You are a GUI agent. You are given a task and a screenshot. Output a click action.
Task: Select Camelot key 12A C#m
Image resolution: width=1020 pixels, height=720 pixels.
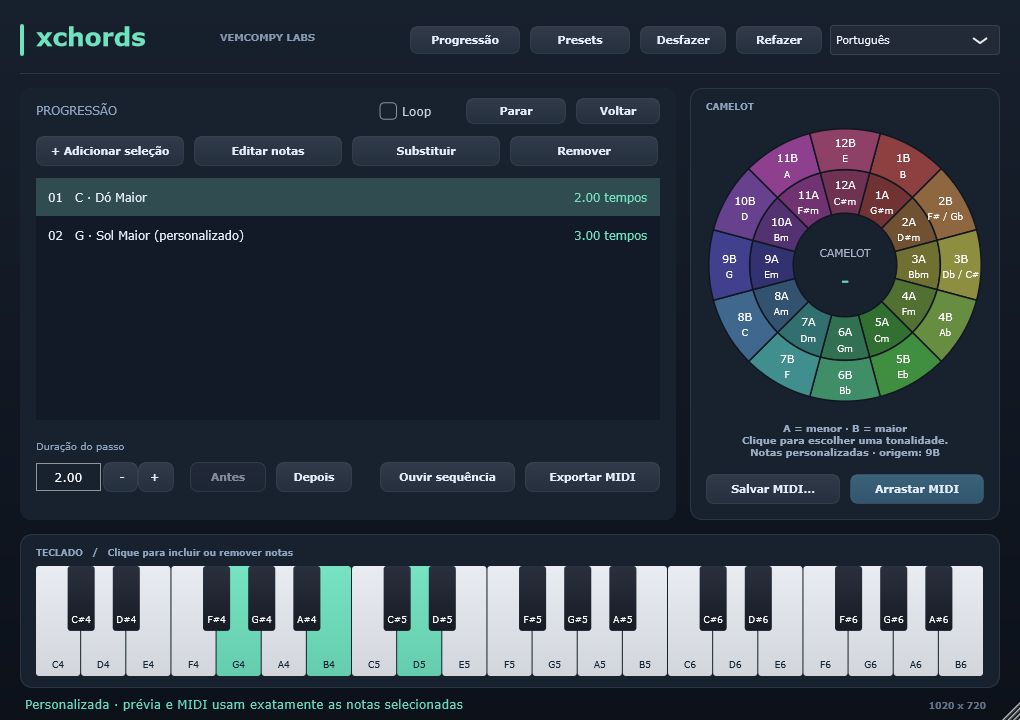tap(845, 192)
